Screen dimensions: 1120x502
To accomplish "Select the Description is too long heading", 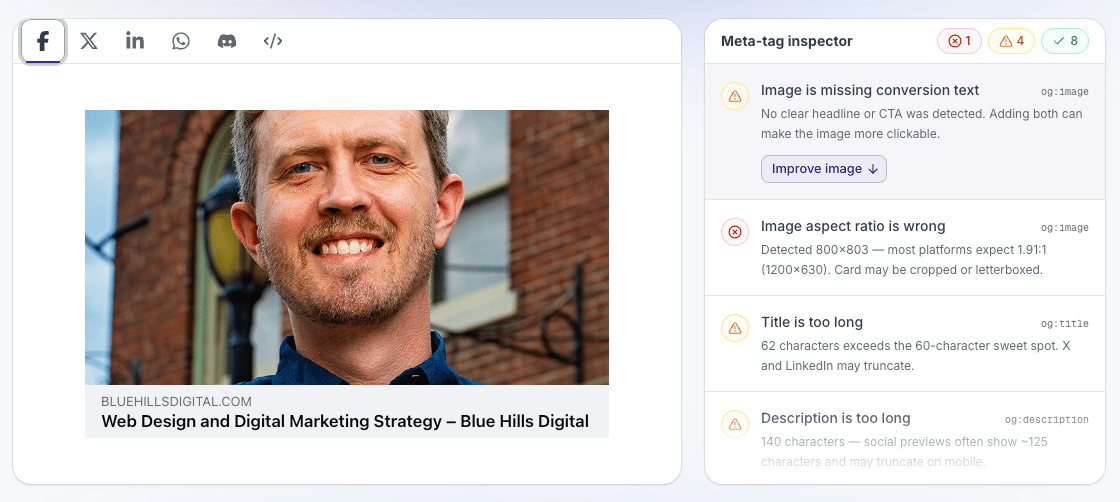I will [836, 418].
